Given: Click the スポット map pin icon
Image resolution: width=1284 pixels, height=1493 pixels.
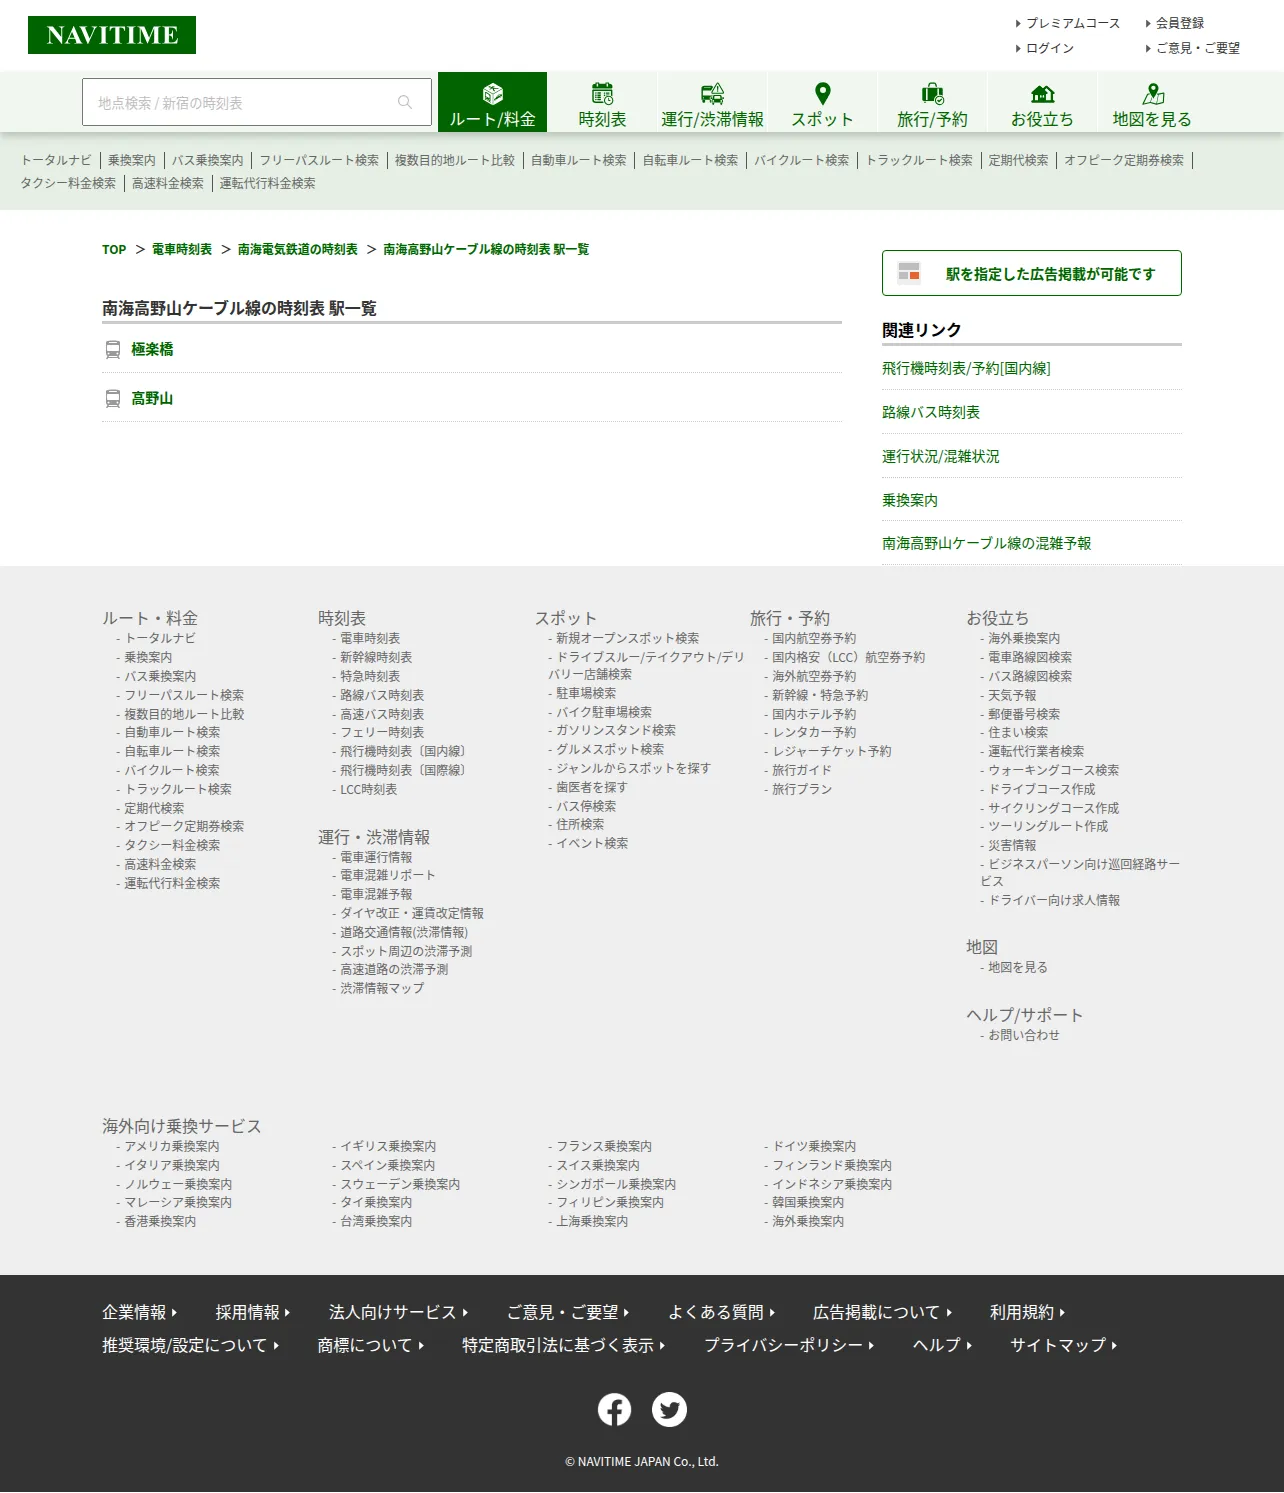Looking at the screenshot, I should click(x=823, y=94).
